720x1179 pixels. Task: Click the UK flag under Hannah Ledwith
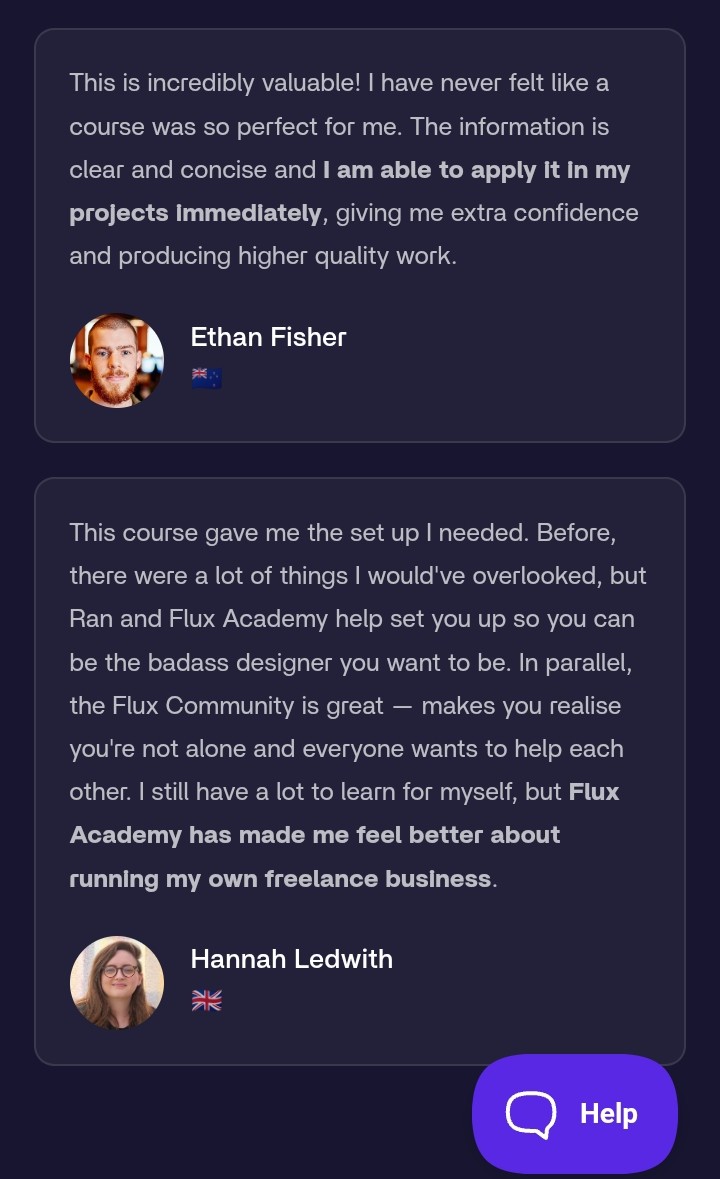tap(207, 1000)
